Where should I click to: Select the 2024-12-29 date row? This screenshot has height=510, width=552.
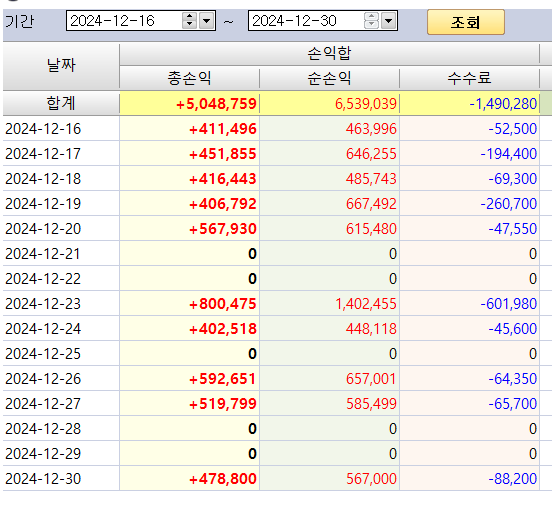pos(43,454)
